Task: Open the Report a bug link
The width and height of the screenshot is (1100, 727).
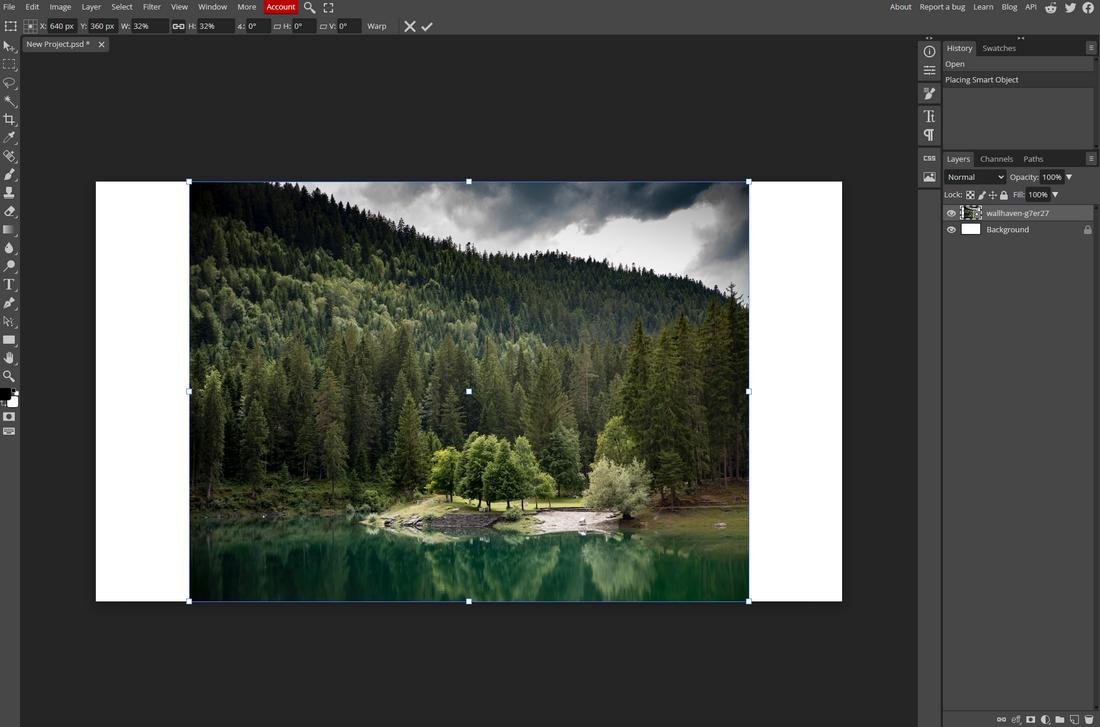Action: point(942,7)
